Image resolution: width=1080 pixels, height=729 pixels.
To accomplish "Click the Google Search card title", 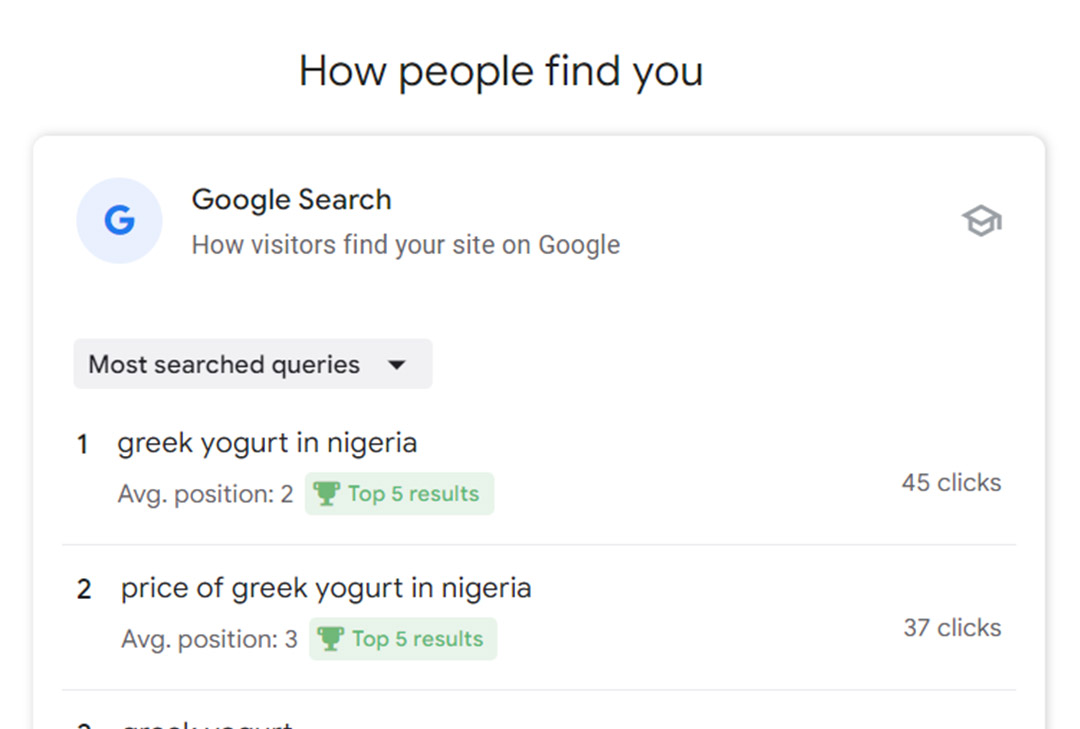I will [291, 200].
